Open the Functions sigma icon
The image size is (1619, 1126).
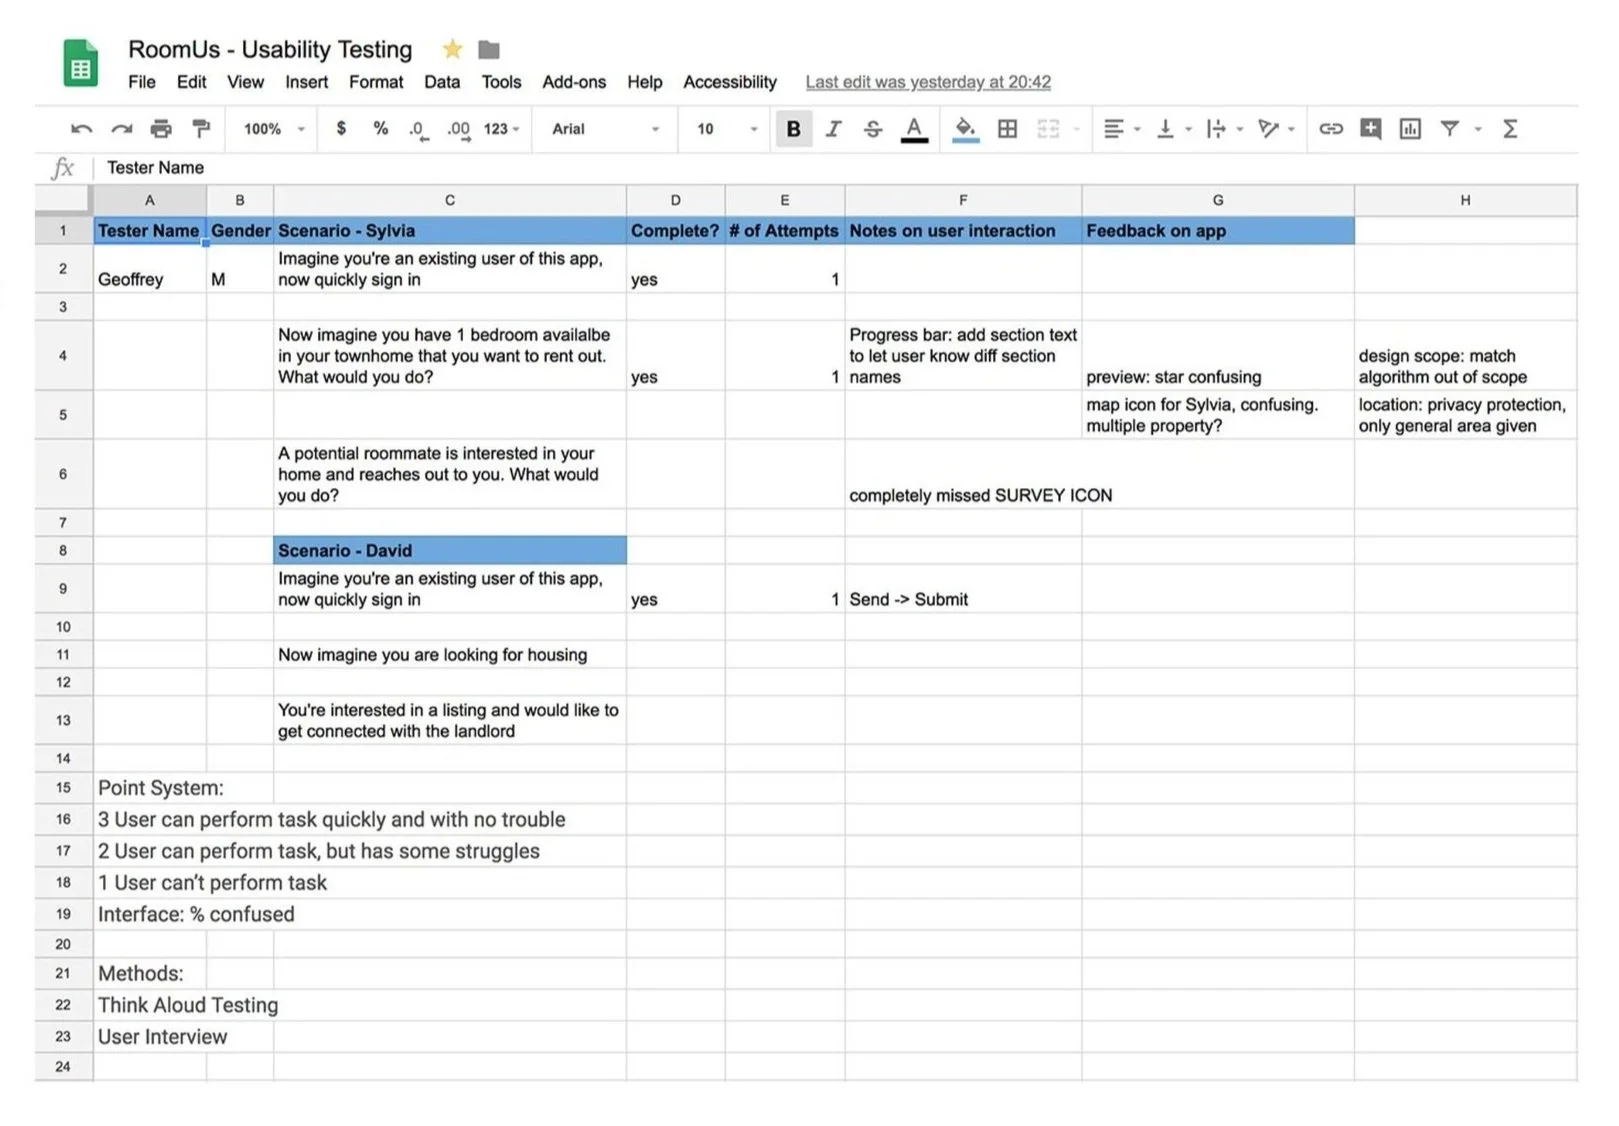[1510, 129]
